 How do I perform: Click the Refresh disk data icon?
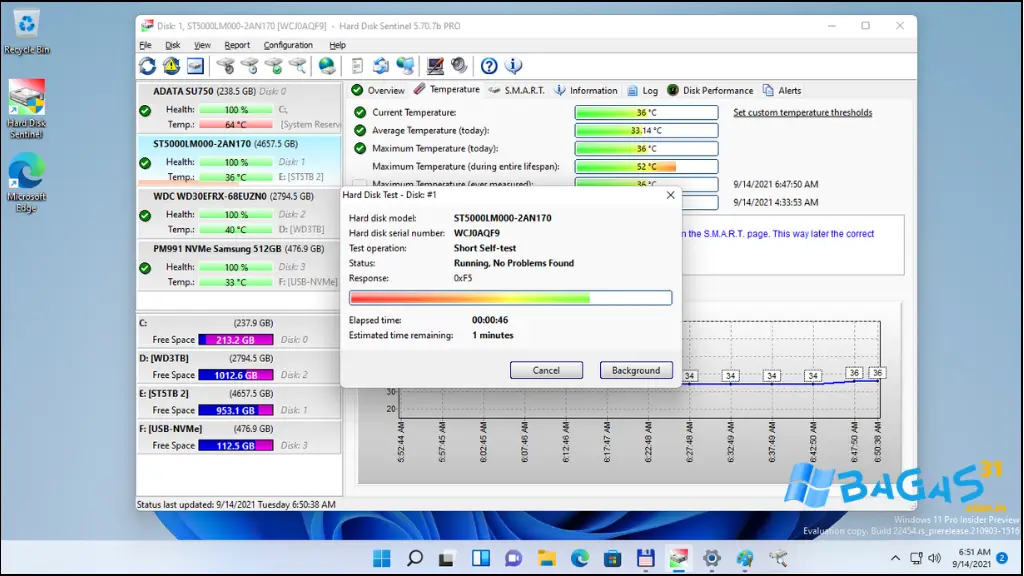click(x=148, y=65)
